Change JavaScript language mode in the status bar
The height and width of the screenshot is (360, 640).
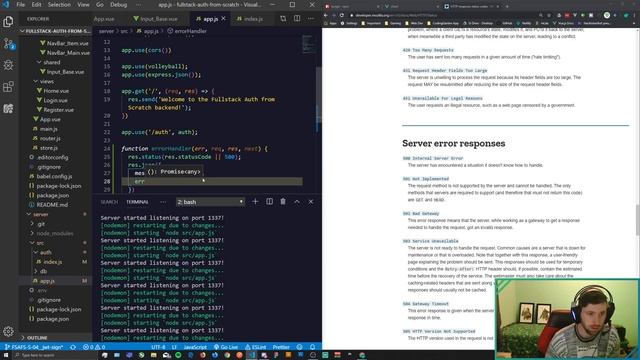[x=195, y=347]
